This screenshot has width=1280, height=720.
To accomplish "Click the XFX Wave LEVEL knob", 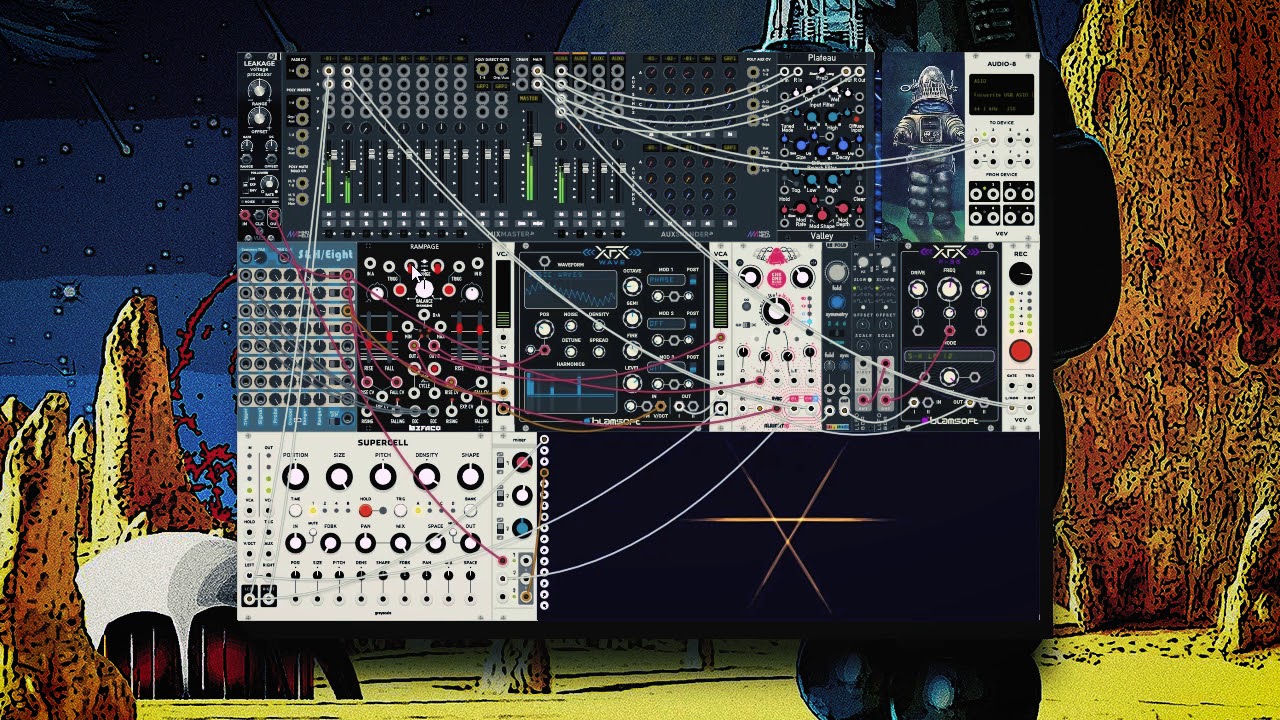I will pyautogui.click(x=632, y=383).
